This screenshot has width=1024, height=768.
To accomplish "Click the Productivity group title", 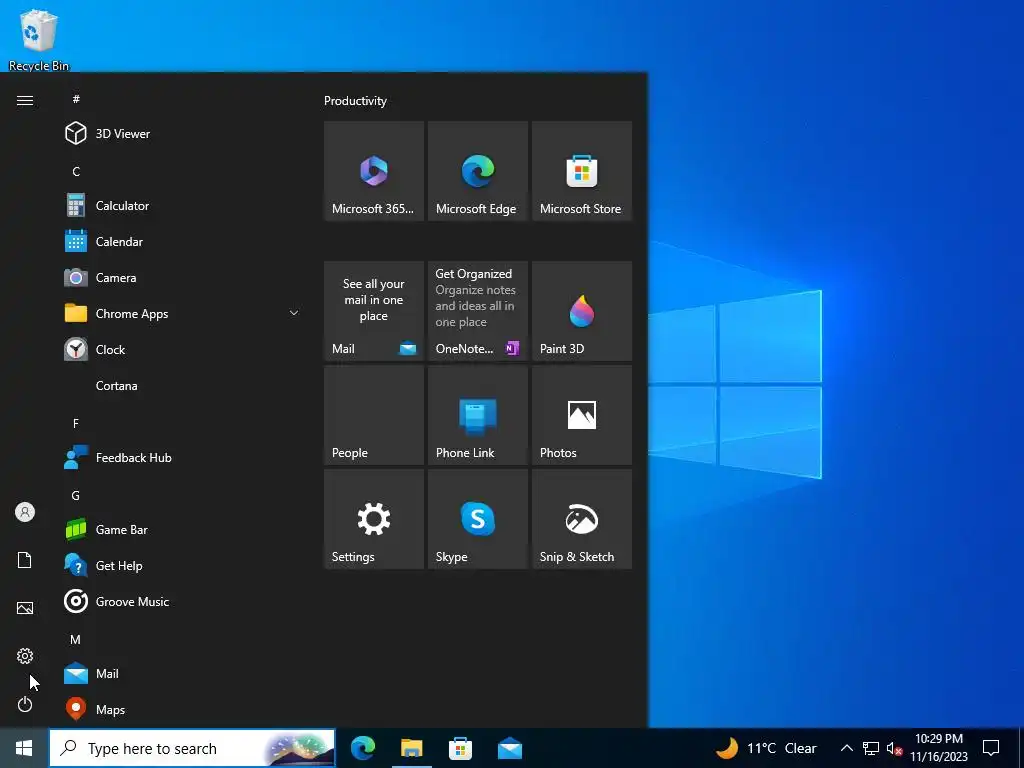I will click(x=355, y=101).
